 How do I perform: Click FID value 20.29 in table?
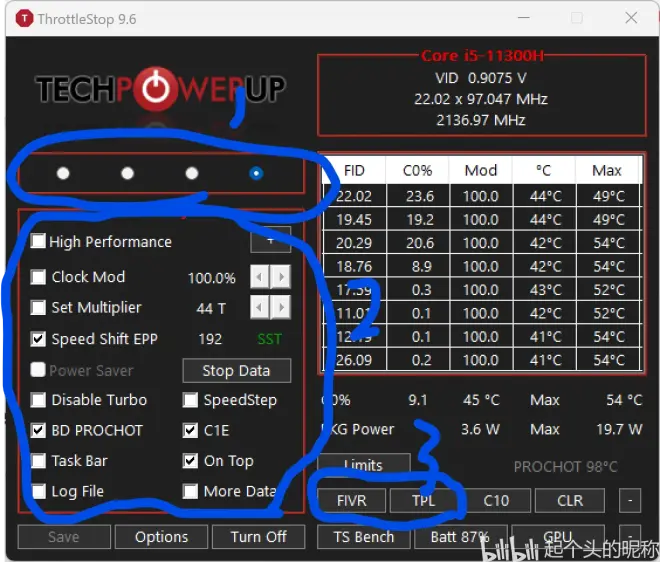tap(354, 243)
